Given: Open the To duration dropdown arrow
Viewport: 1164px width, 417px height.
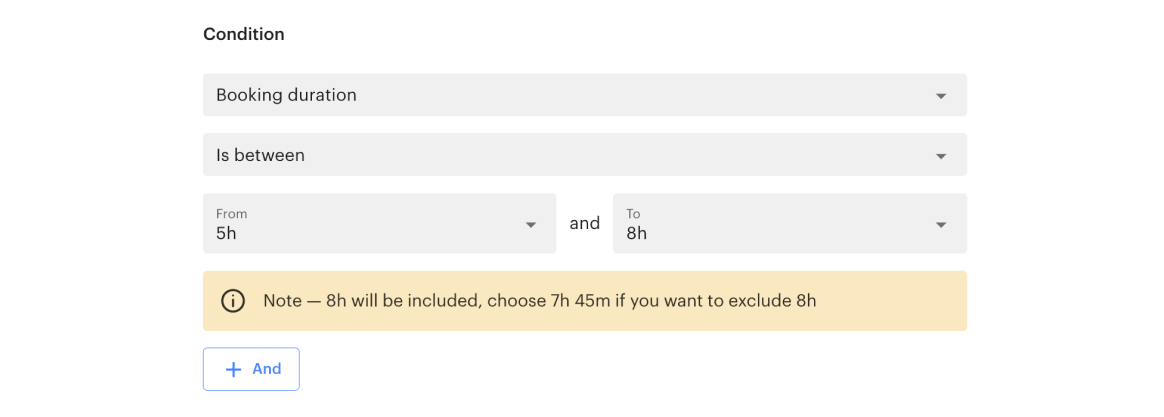Looking at the screenshot, I should 940,224.
